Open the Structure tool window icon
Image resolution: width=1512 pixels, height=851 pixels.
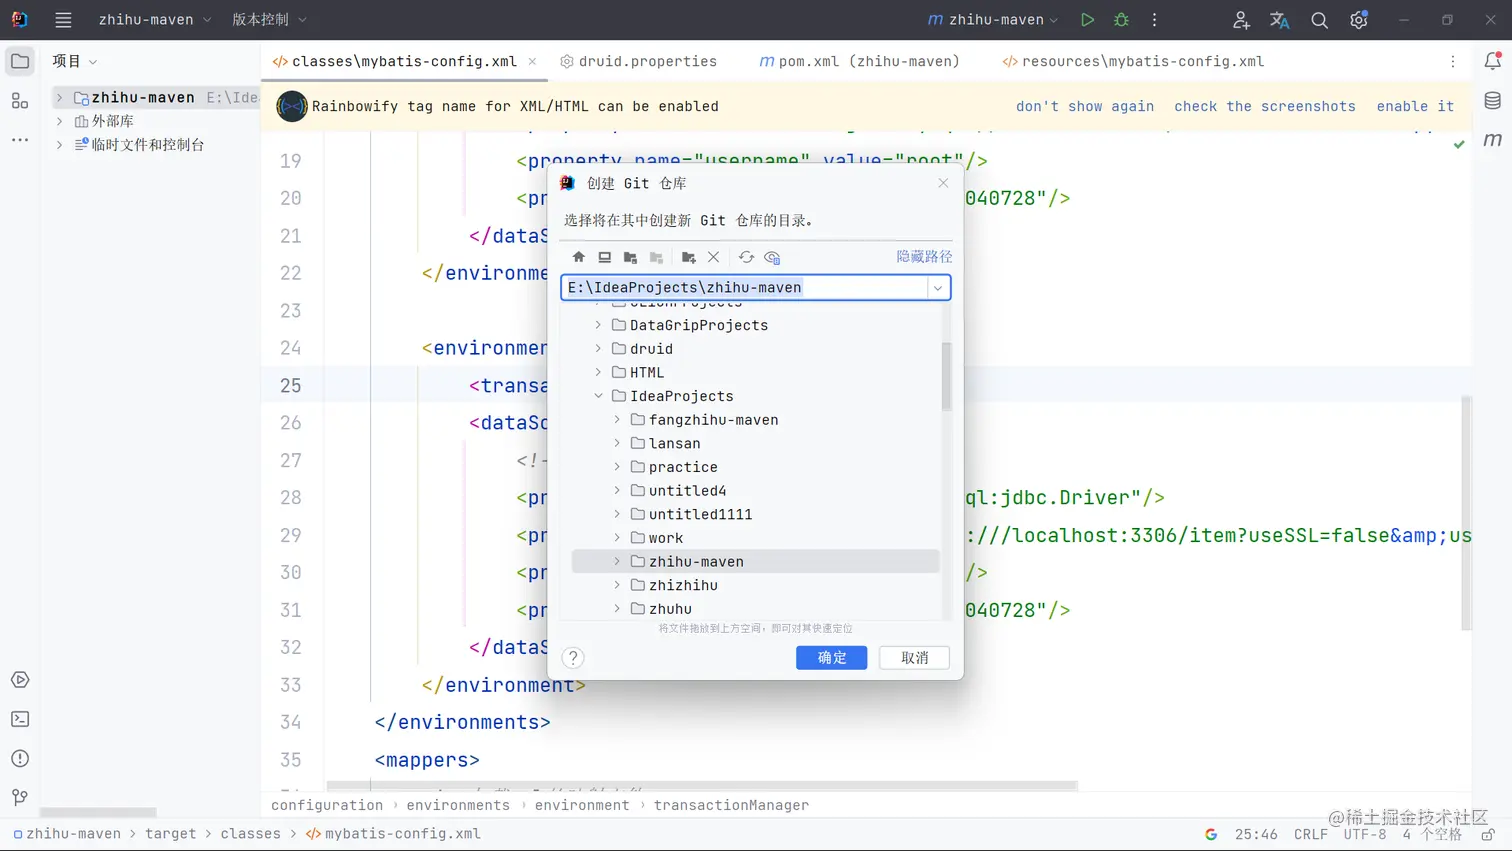20,101
